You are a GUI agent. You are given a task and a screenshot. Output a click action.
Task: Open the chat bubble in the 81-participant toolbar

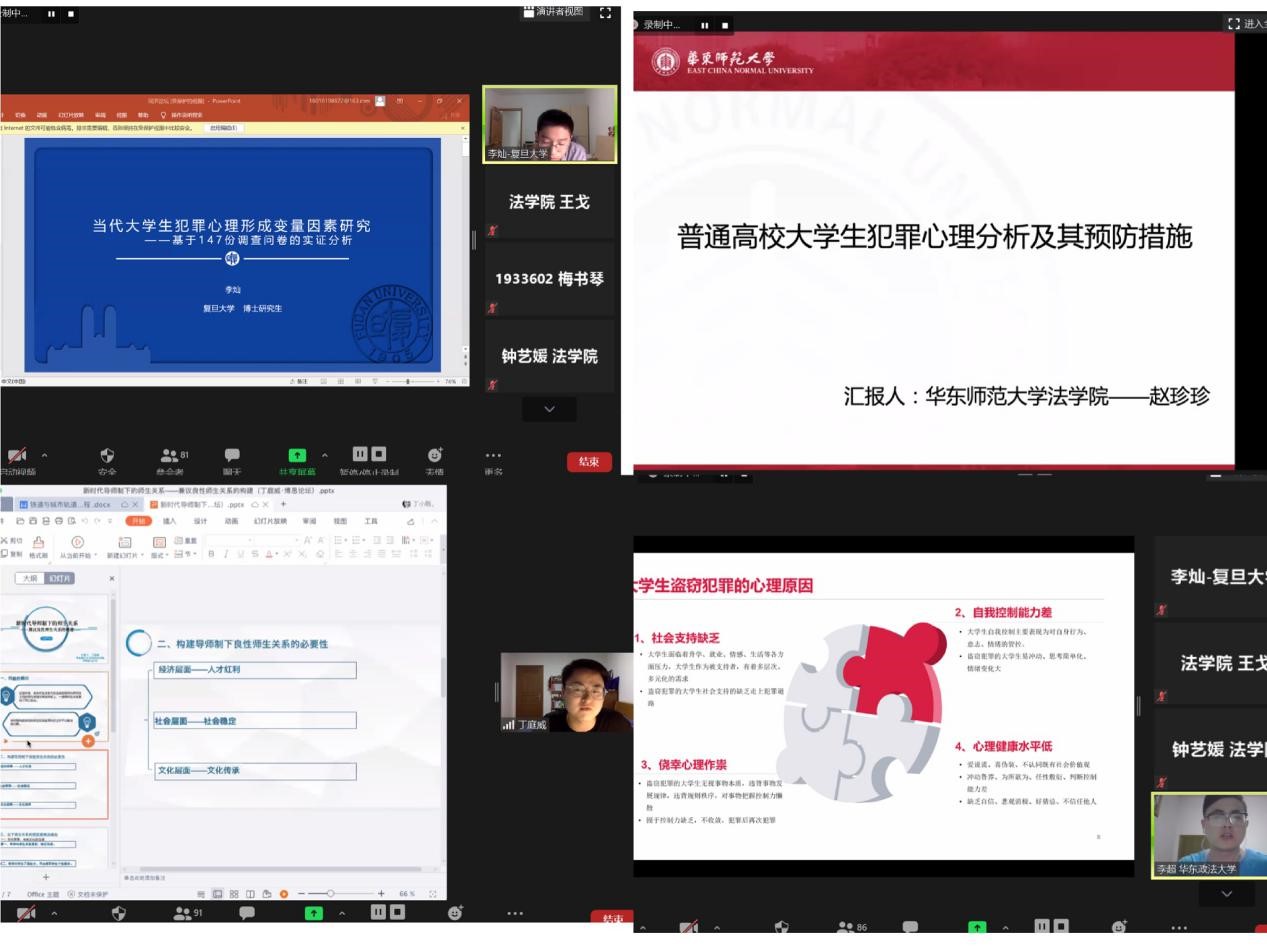pos(232,456)
